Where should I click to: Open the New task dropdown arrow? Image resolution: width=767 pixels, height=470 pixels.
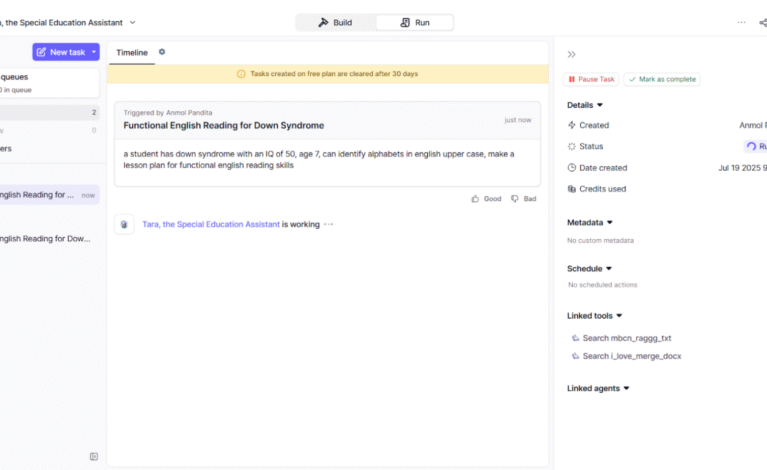tap(94, 52)
